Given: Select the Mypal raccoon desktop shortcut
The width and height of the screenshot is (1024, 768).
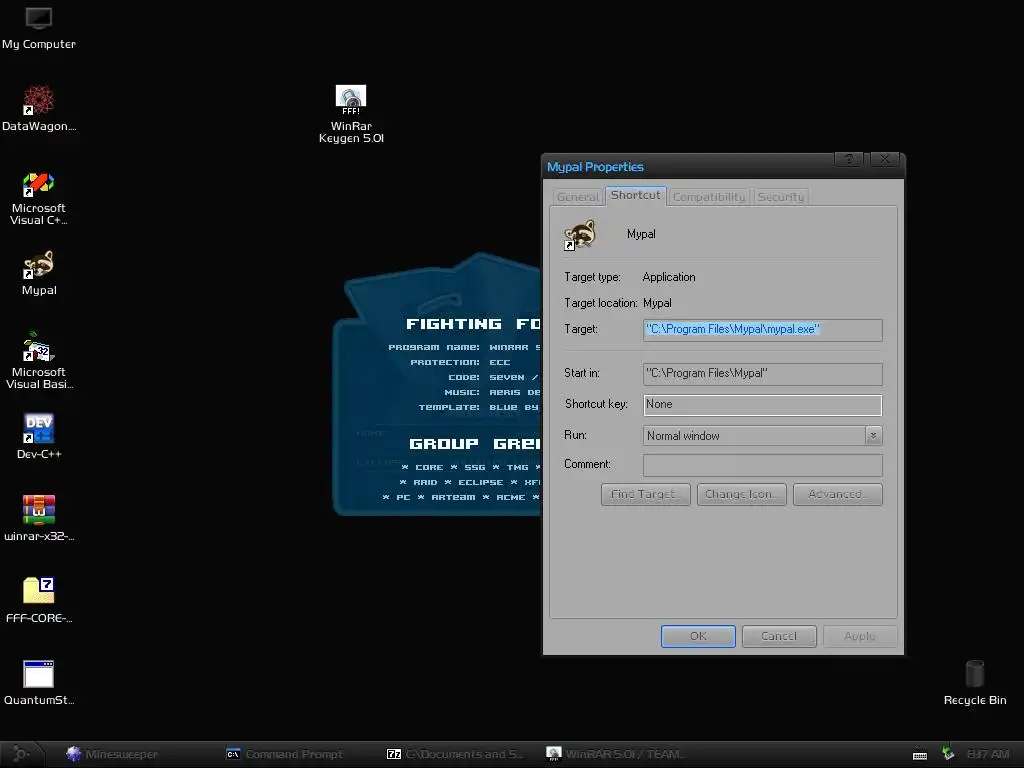Looking at the screenshot, I should [39, 273].
